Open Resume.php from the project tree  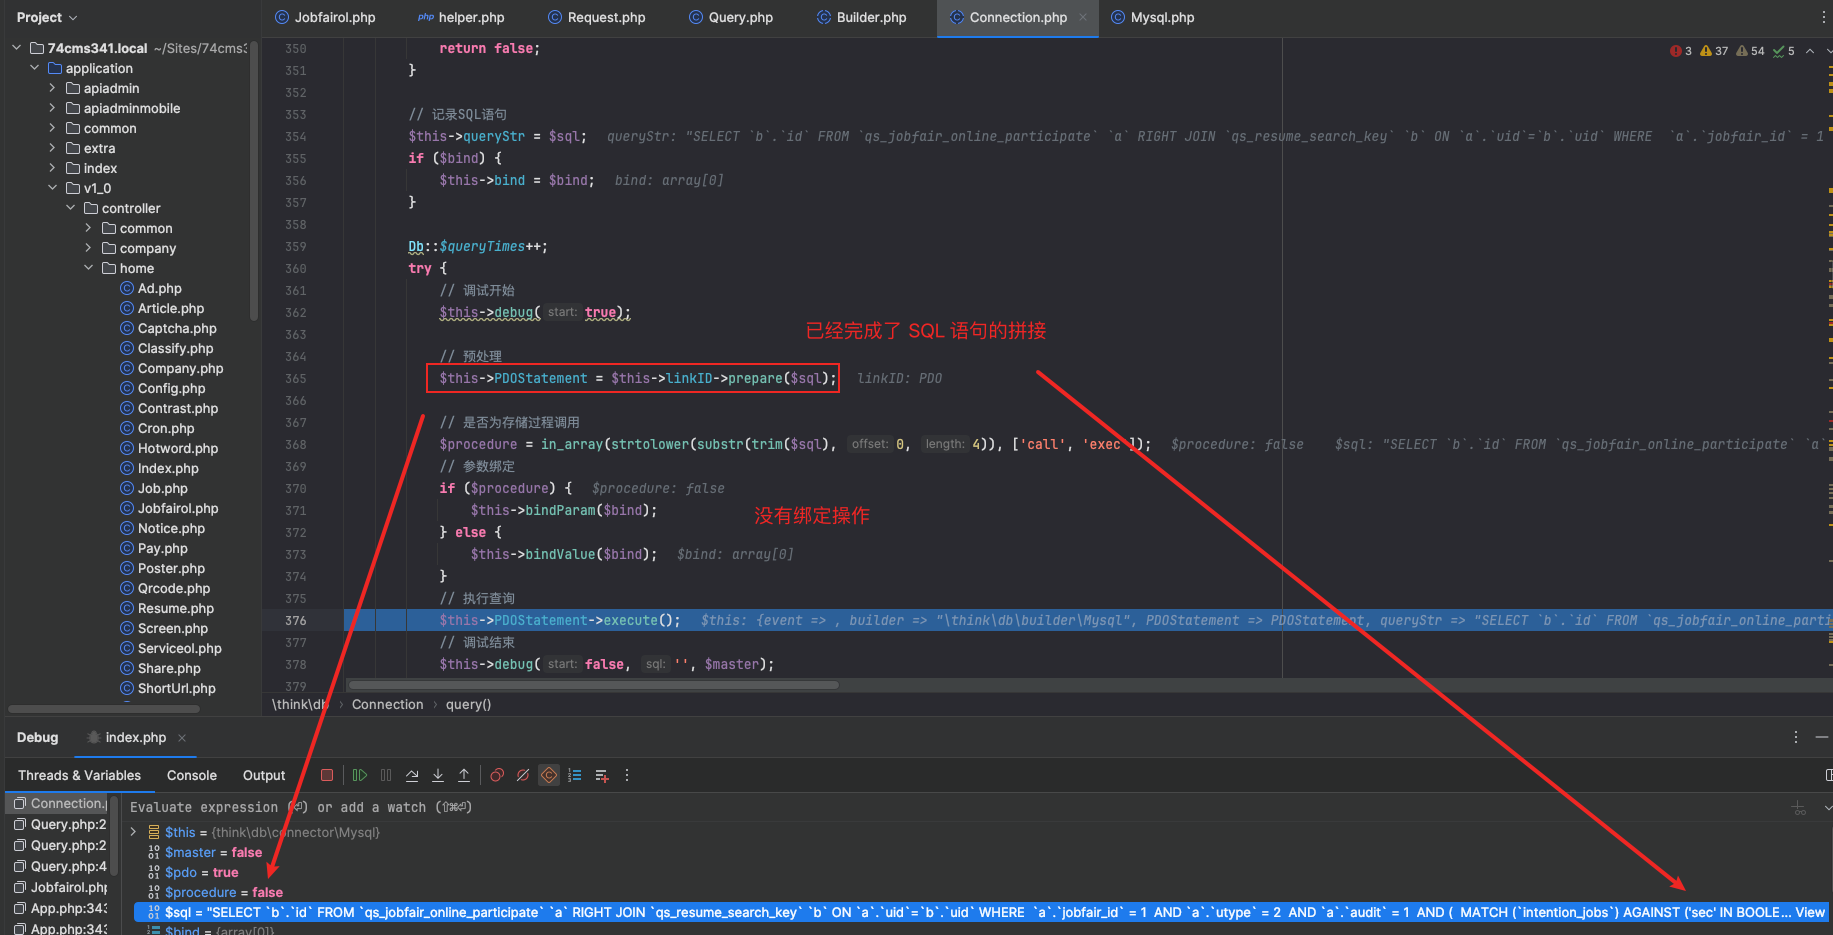point(175,608)
